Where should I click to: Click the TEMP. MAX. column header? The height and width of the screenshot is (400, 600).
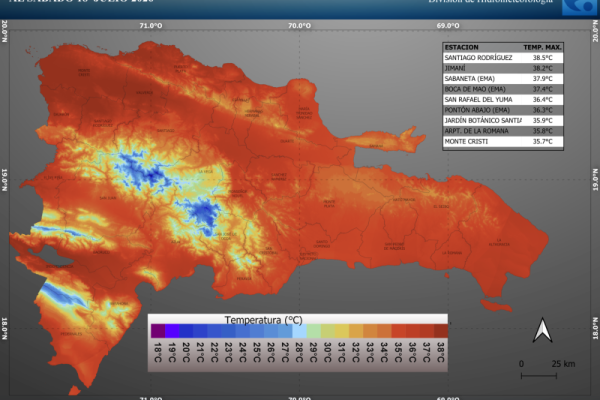pyautogui.click(x=542, y=47)
